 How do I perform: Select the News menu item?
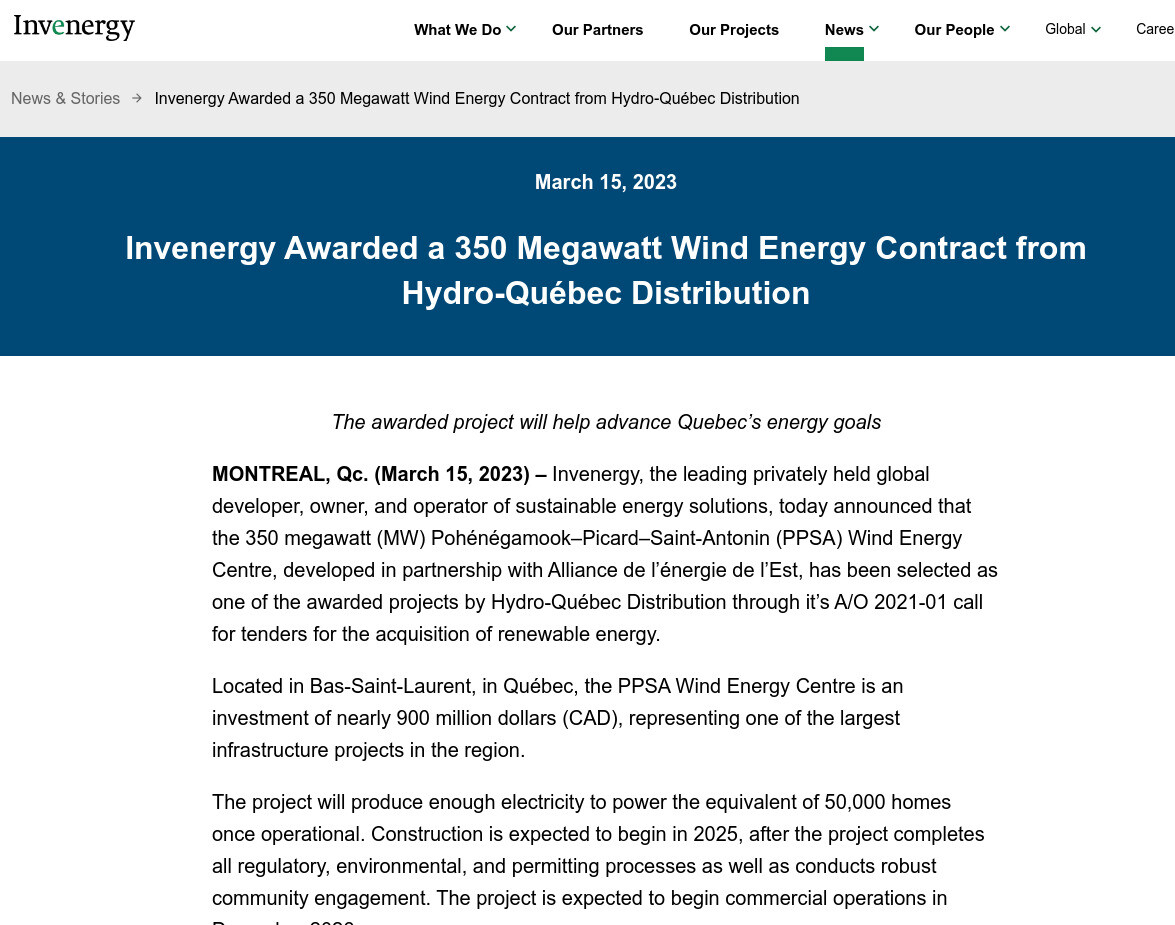844,30
